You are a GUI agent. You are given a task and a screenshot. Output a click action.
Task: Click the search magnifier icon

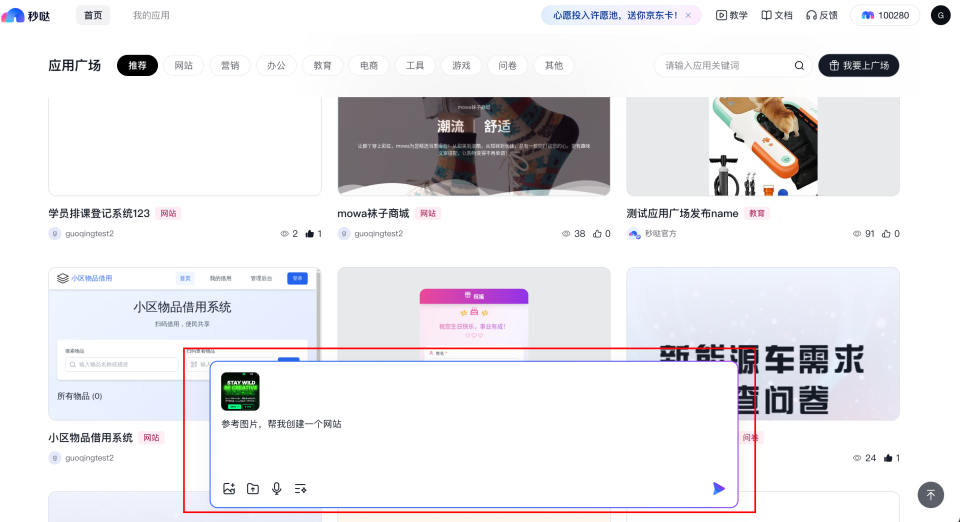(799, 65)
